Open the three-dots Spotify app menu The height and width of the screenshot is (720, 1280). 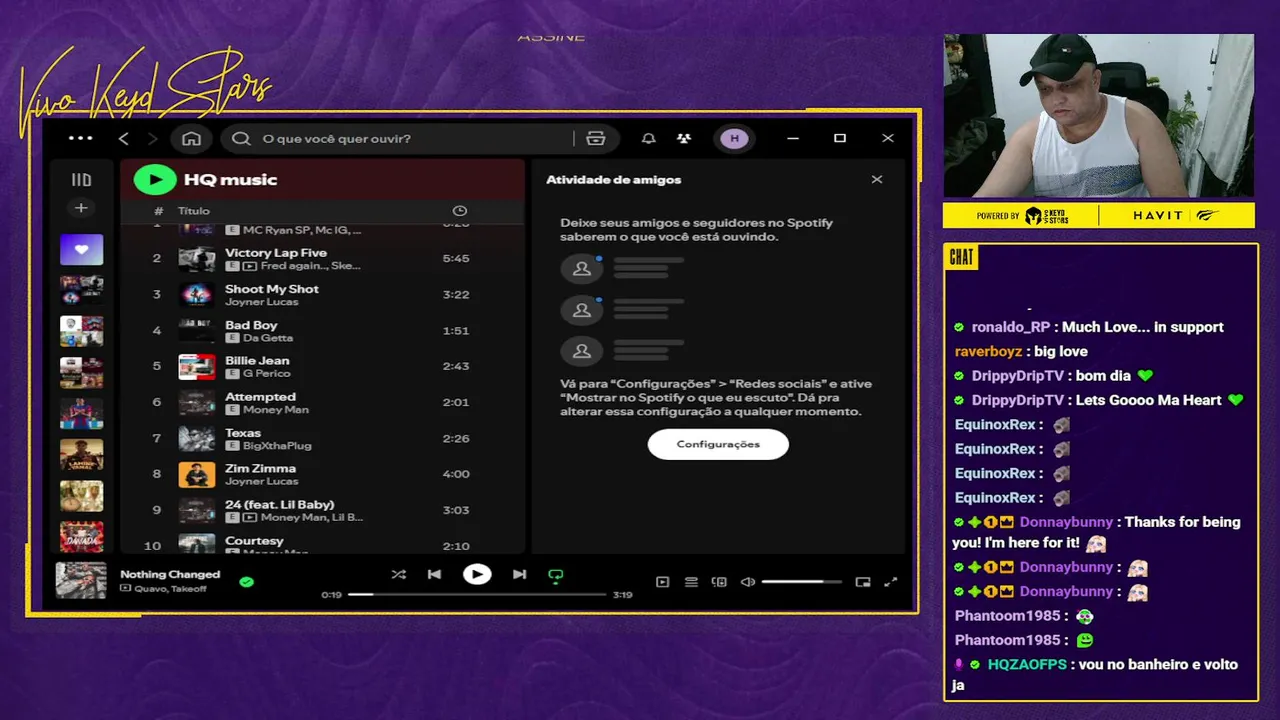coord(80,138)
